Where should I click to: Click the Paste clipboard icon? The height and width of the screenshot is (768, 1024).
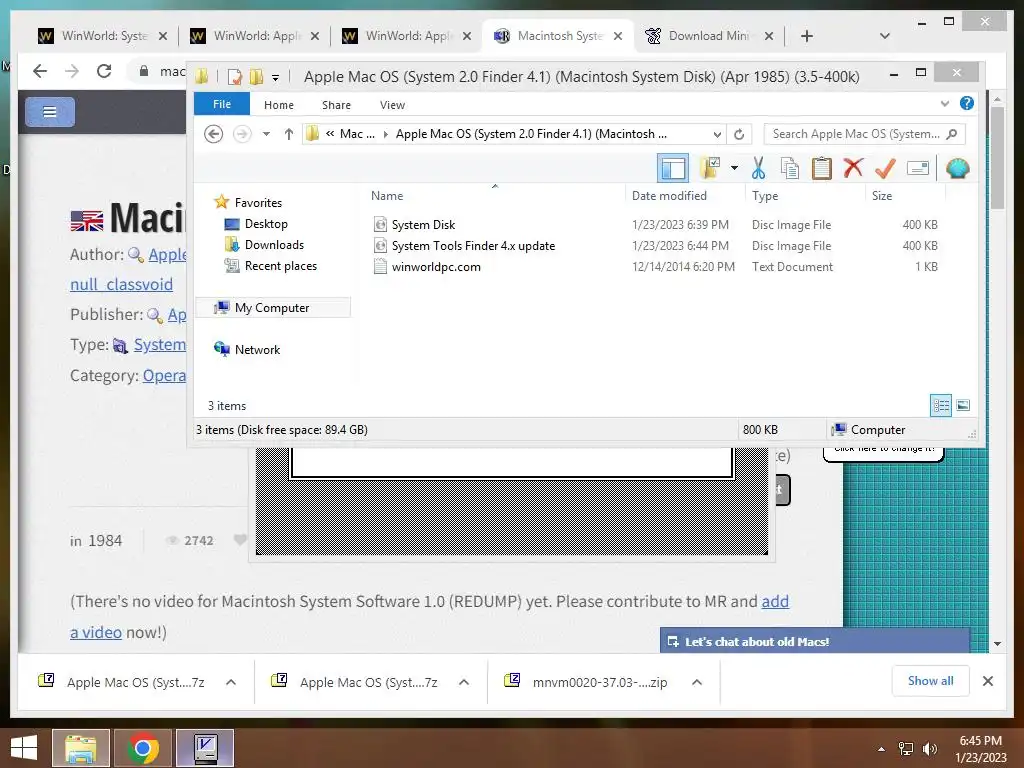click(822, 168)
